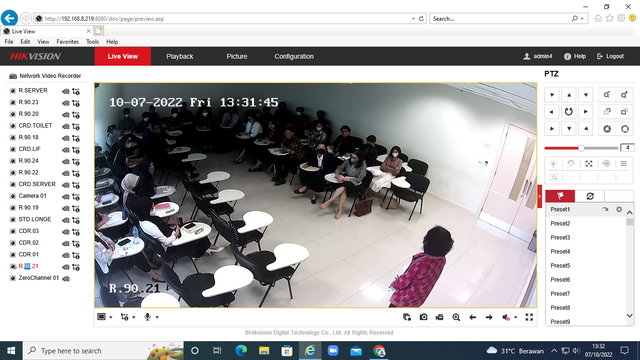Viewport: 640px width, 360px height.
Task: Turn on PTZ light icon
Action: [x=553, y=164]
